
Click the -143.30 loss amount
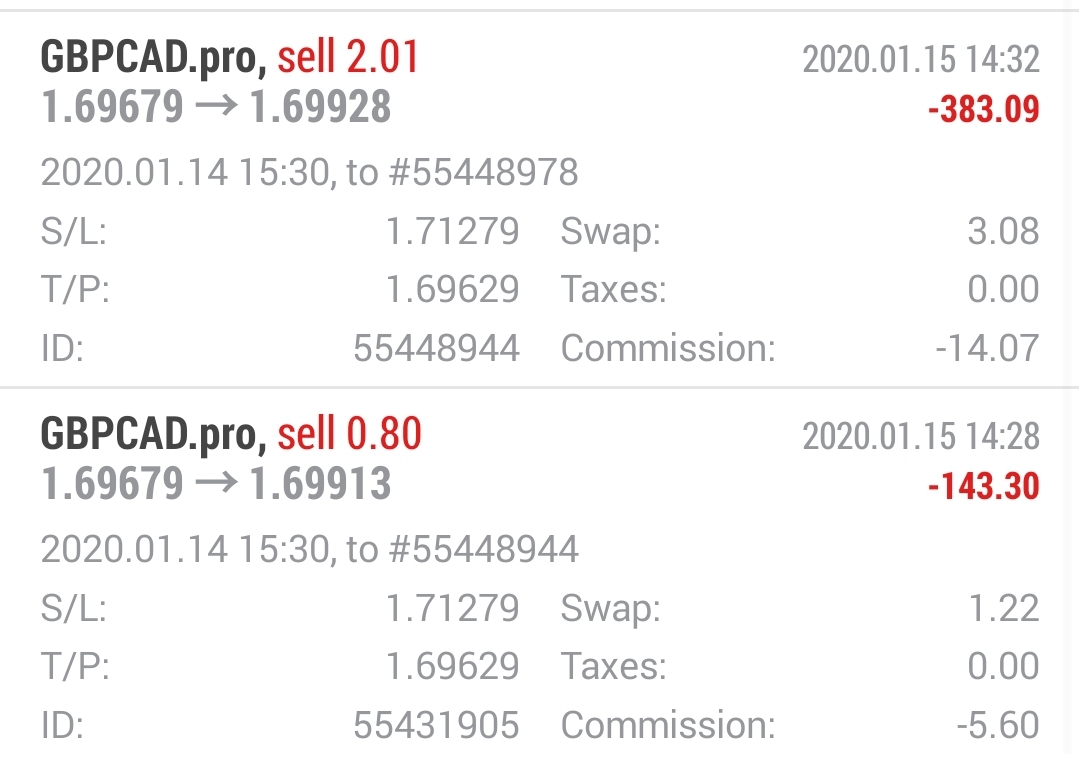click(x=983, y=487)
